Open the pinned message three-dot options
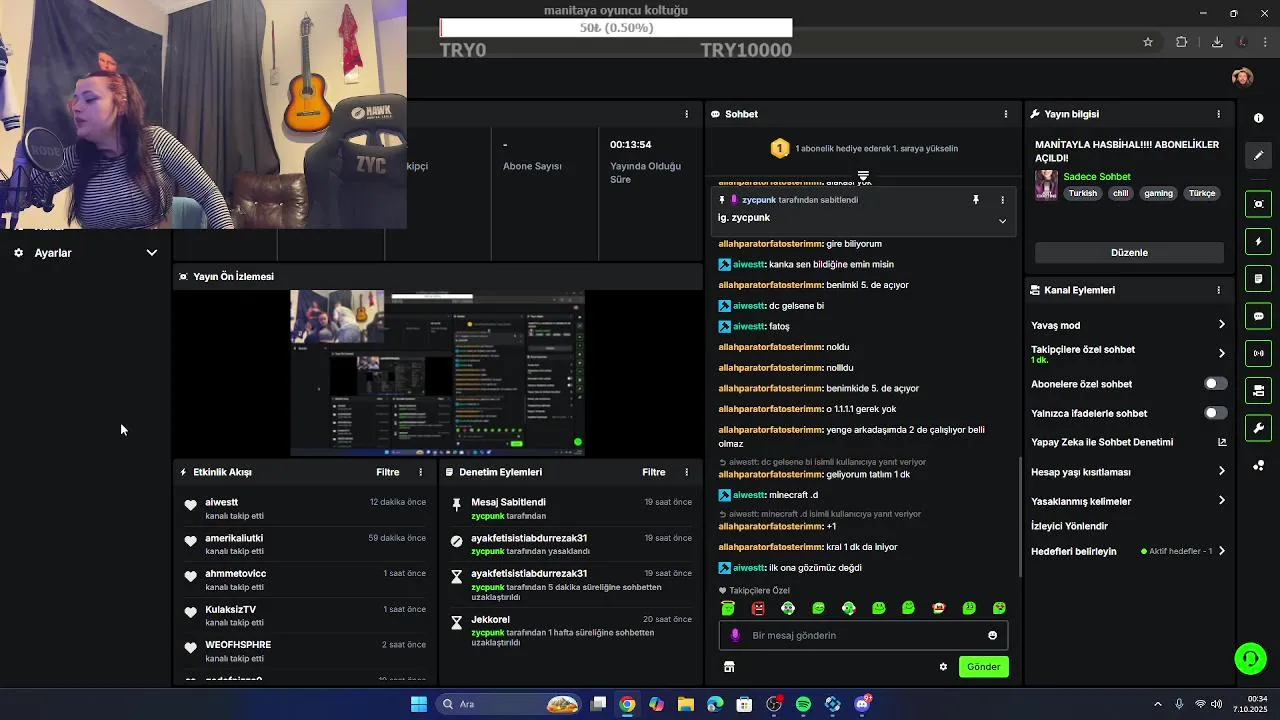This screenshot has width=1280, height=720. pyautogui.click(x=1002, y=200)
